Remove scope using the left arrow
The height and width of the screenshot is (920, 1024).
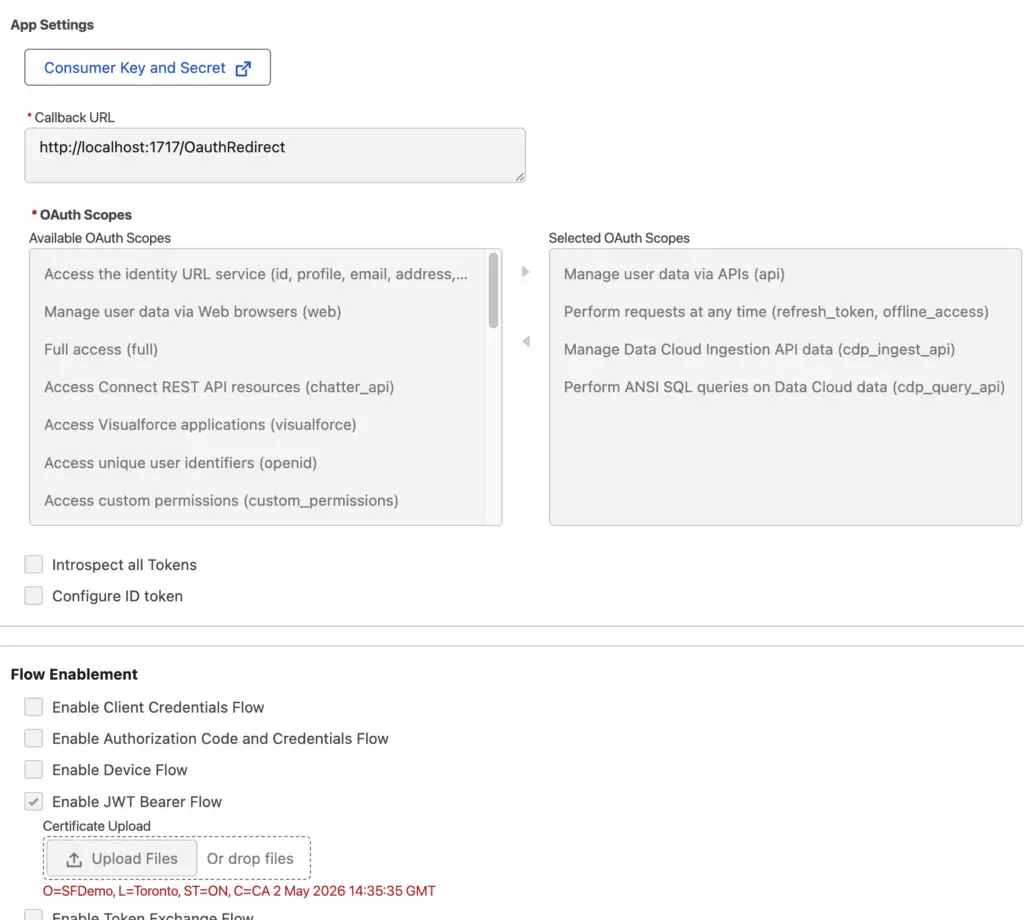pyautogui.click(x=526, y=341)
